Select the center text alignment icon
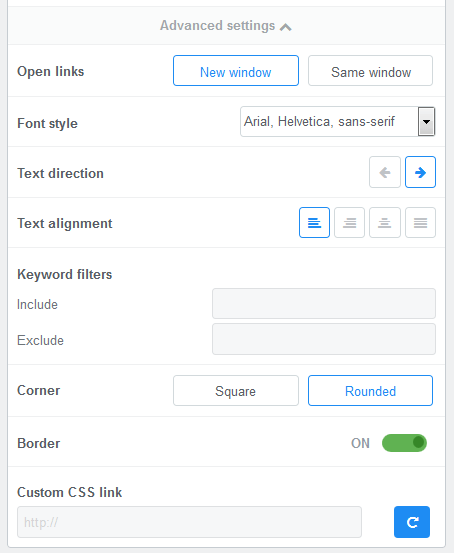The height and width of the screenshot is (553, 454). pos(385,223)
